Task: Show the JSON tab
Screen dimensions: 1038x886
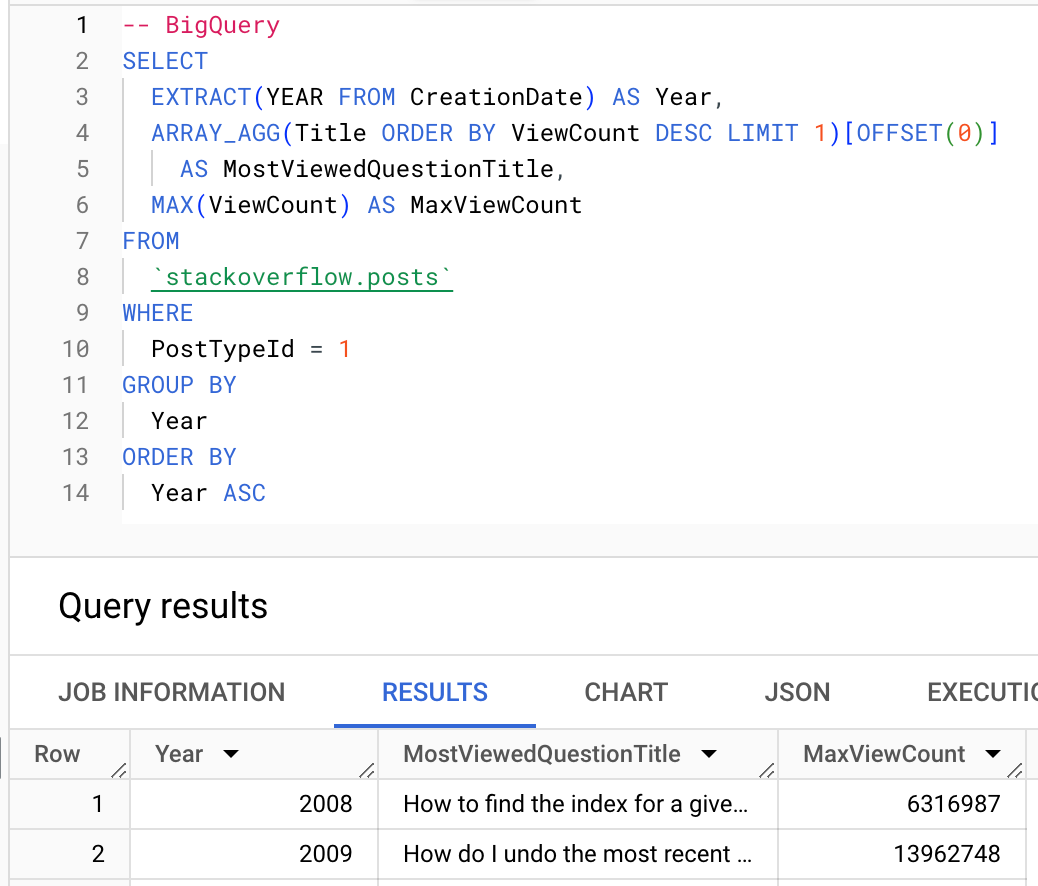Action: click(x=797, y=692)
